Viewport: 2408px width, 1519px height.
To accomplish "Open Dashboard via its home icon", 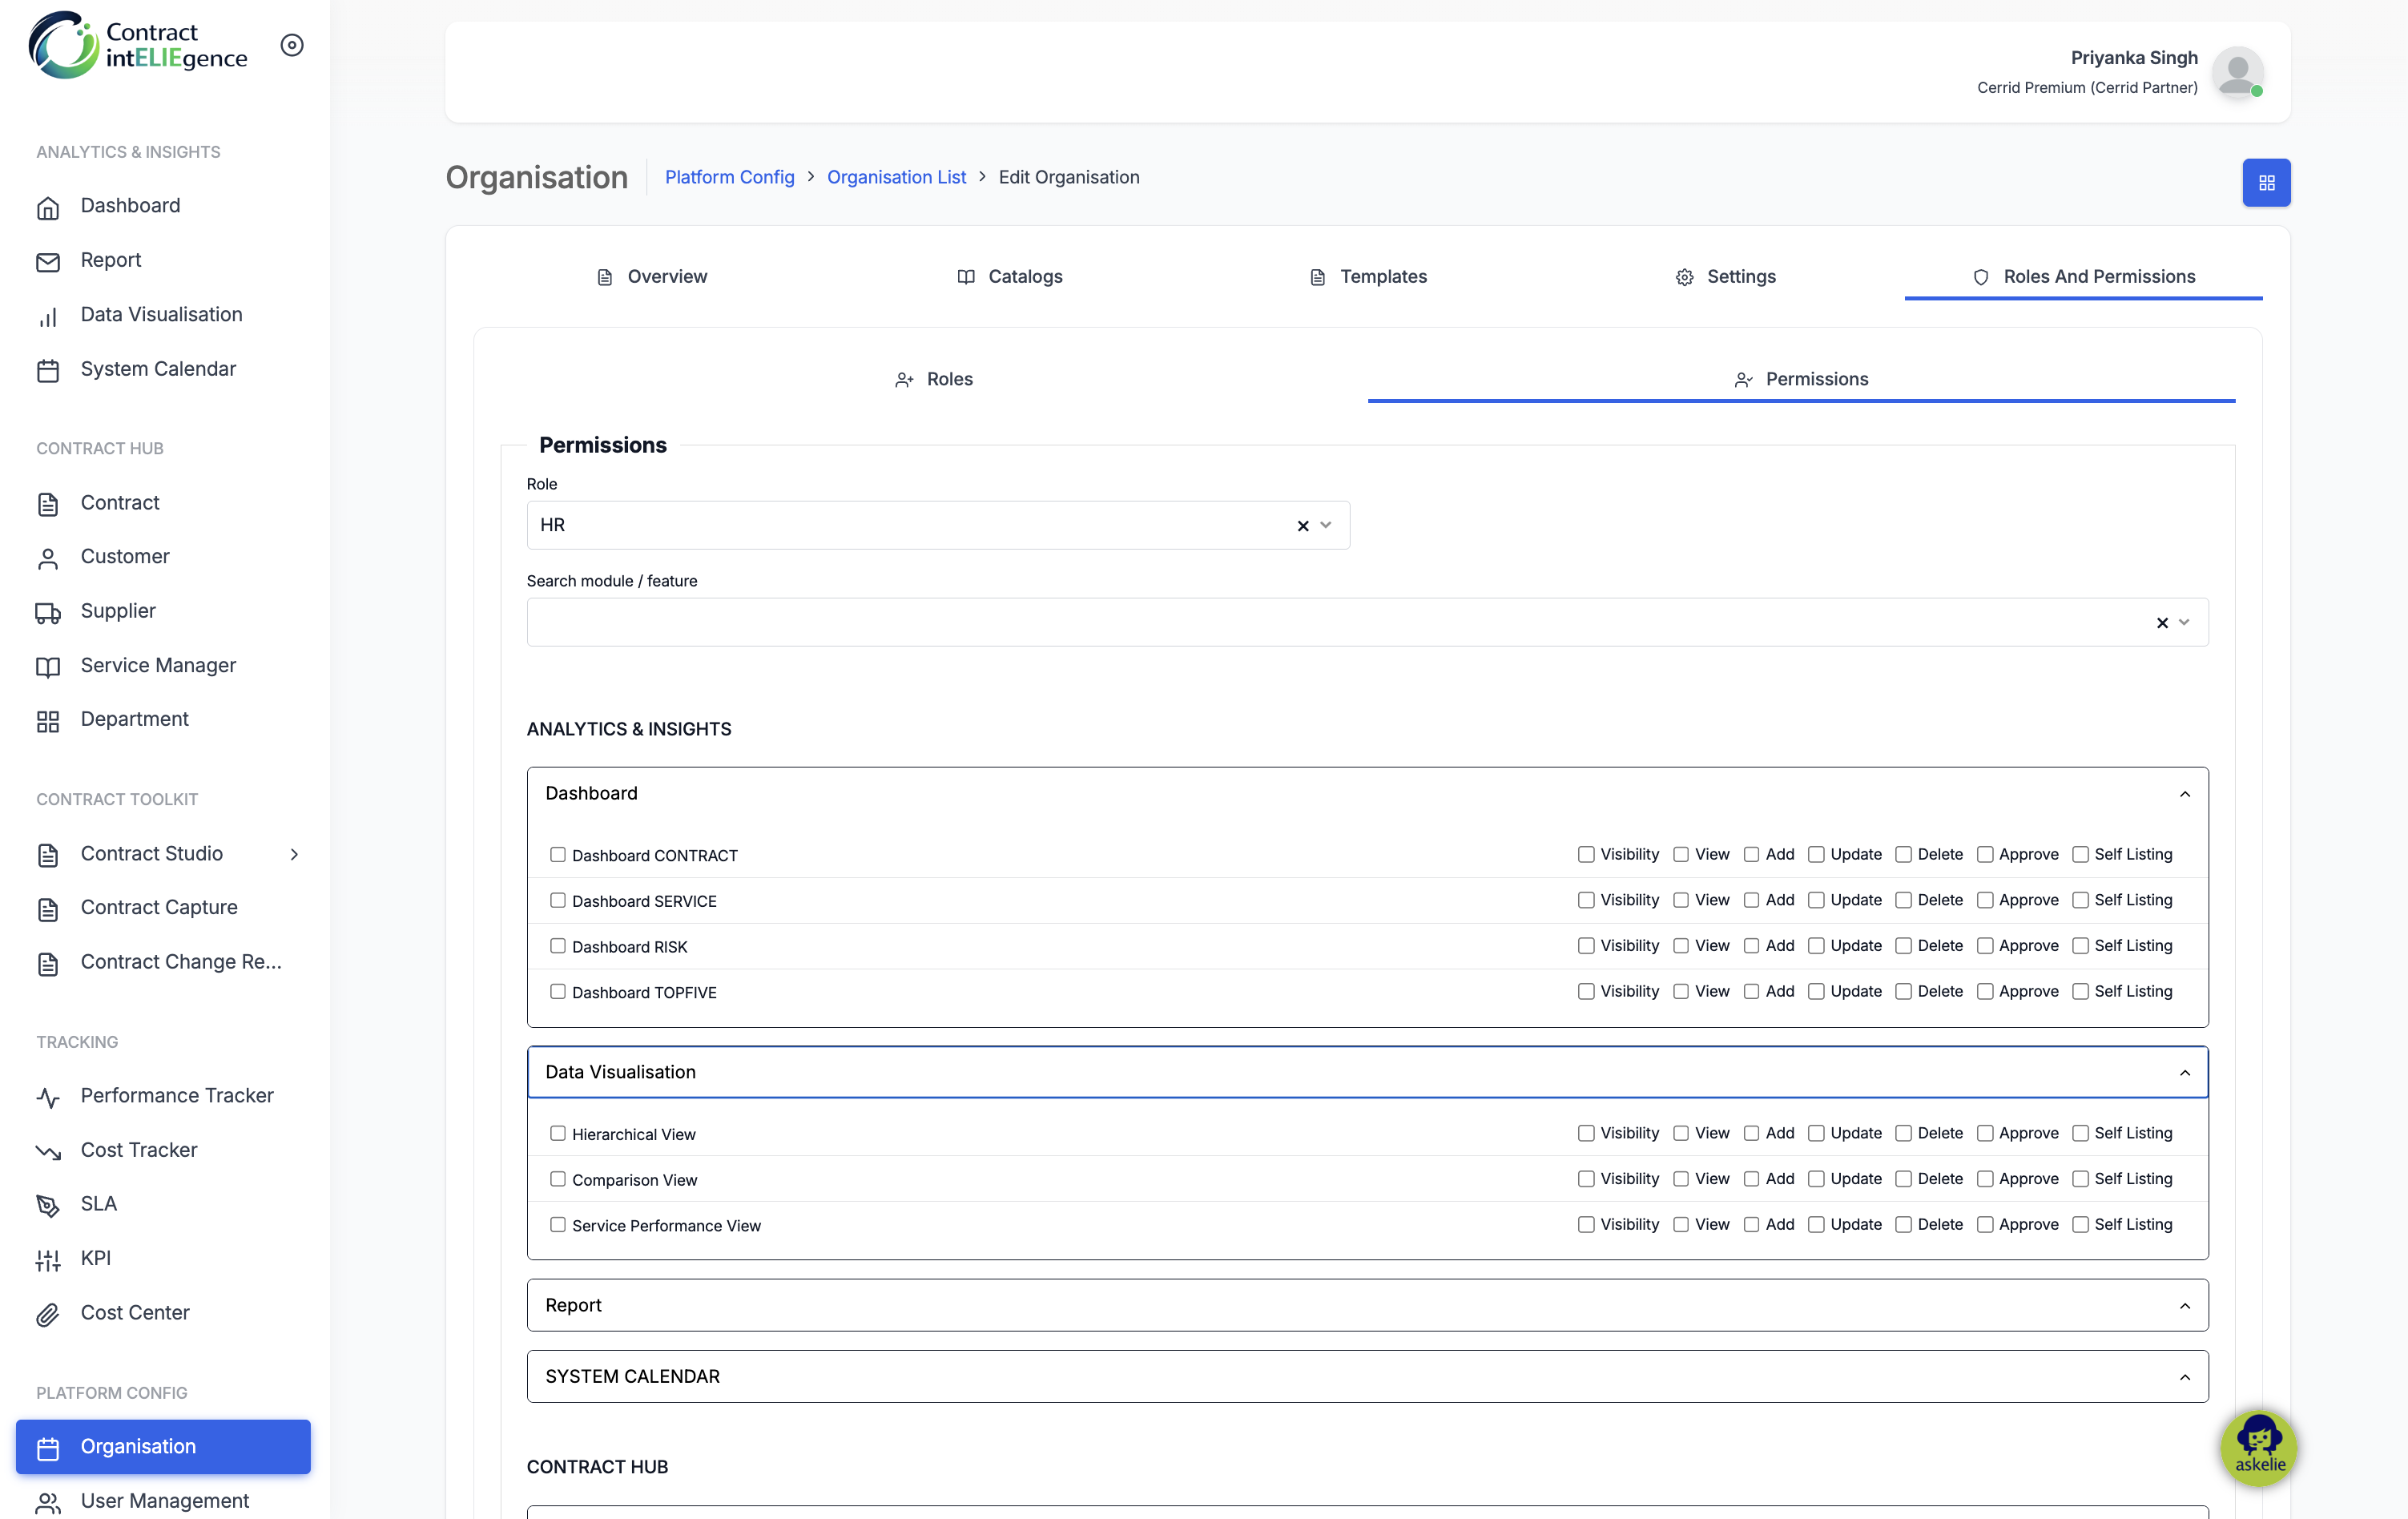I will pos(48,207).
